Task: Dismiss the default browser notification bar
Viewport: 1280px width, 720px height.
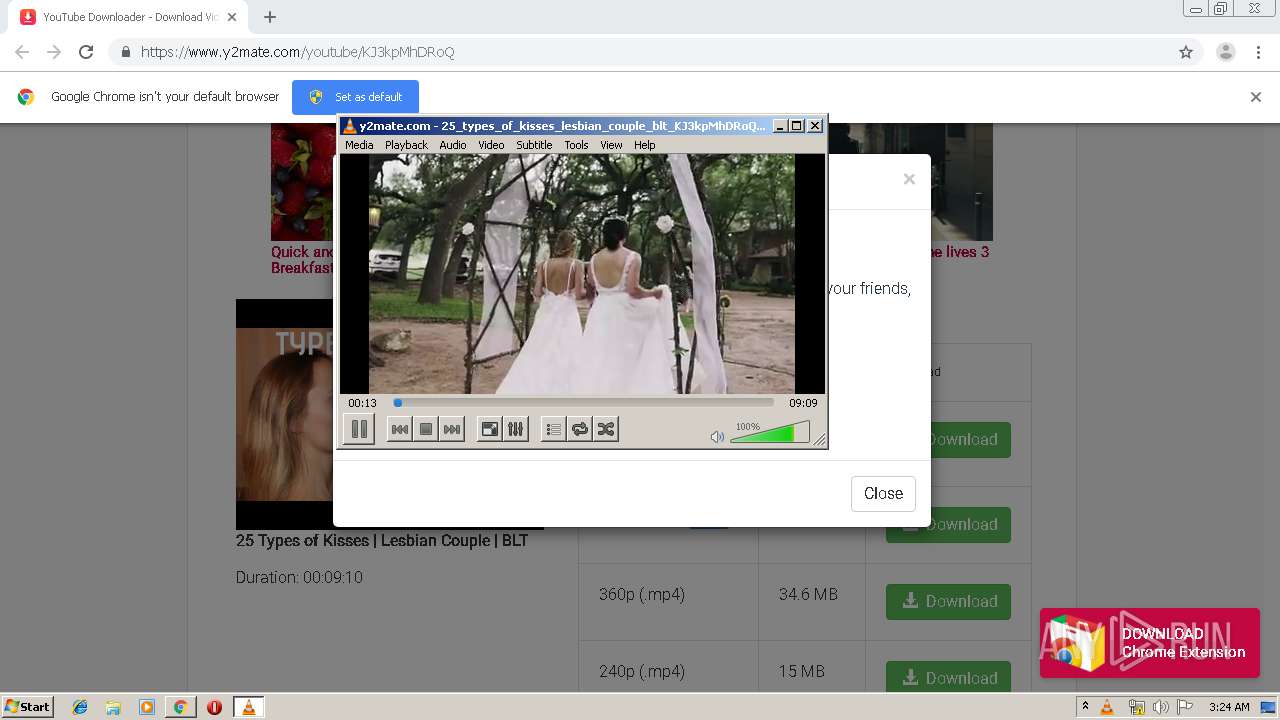Action: [1256, 97]
